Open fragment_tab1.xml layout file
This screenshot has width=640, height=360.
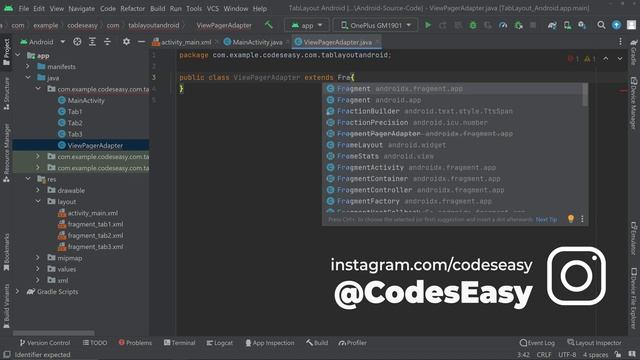[x=91, y=224]
